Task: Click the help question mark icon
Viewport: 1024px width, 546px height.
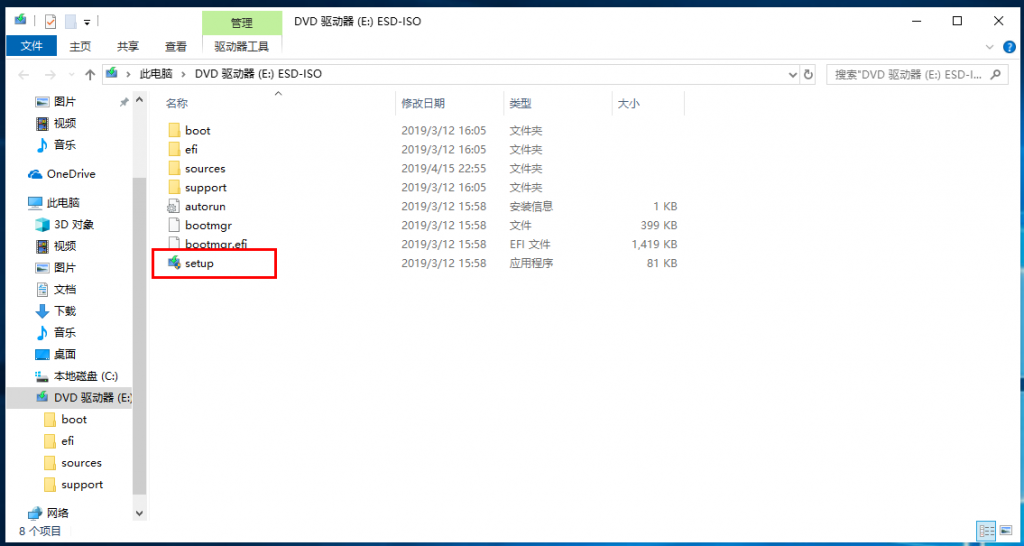Action: pyautogui.click(x=1009, y=47)
